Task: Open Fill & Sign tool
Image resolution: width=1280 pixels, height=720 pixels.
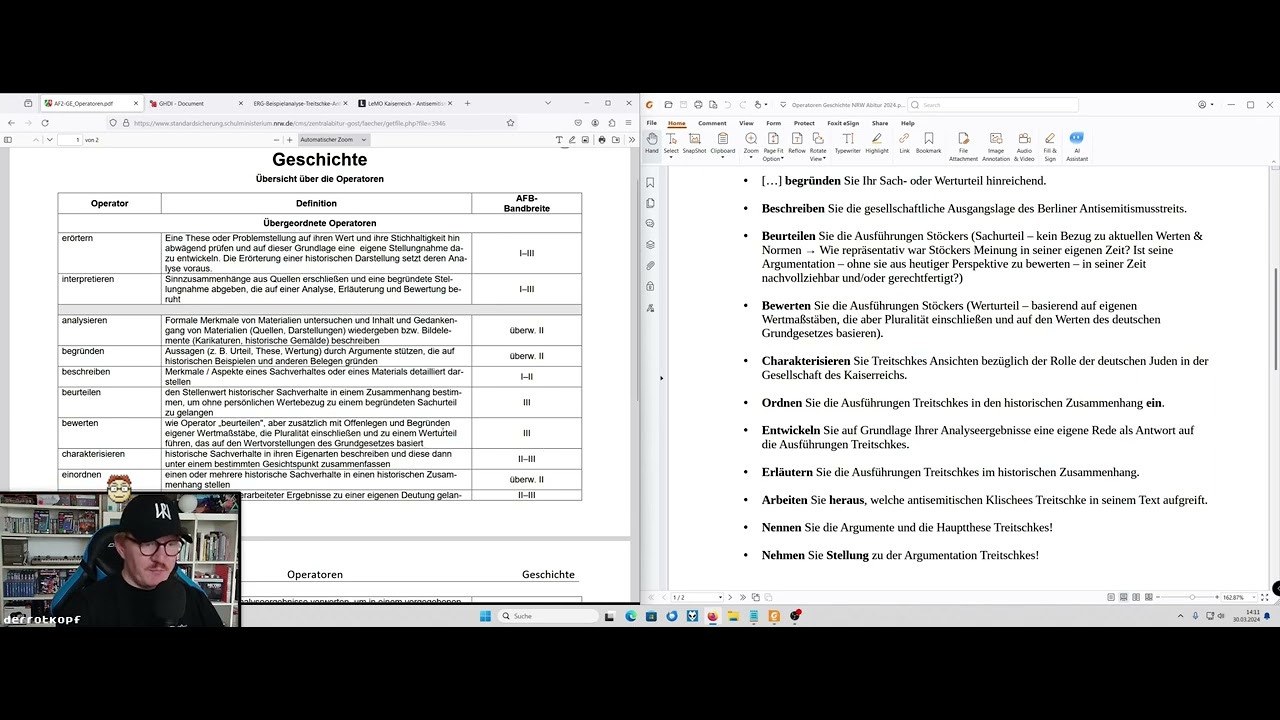Action: point(1050,147)
